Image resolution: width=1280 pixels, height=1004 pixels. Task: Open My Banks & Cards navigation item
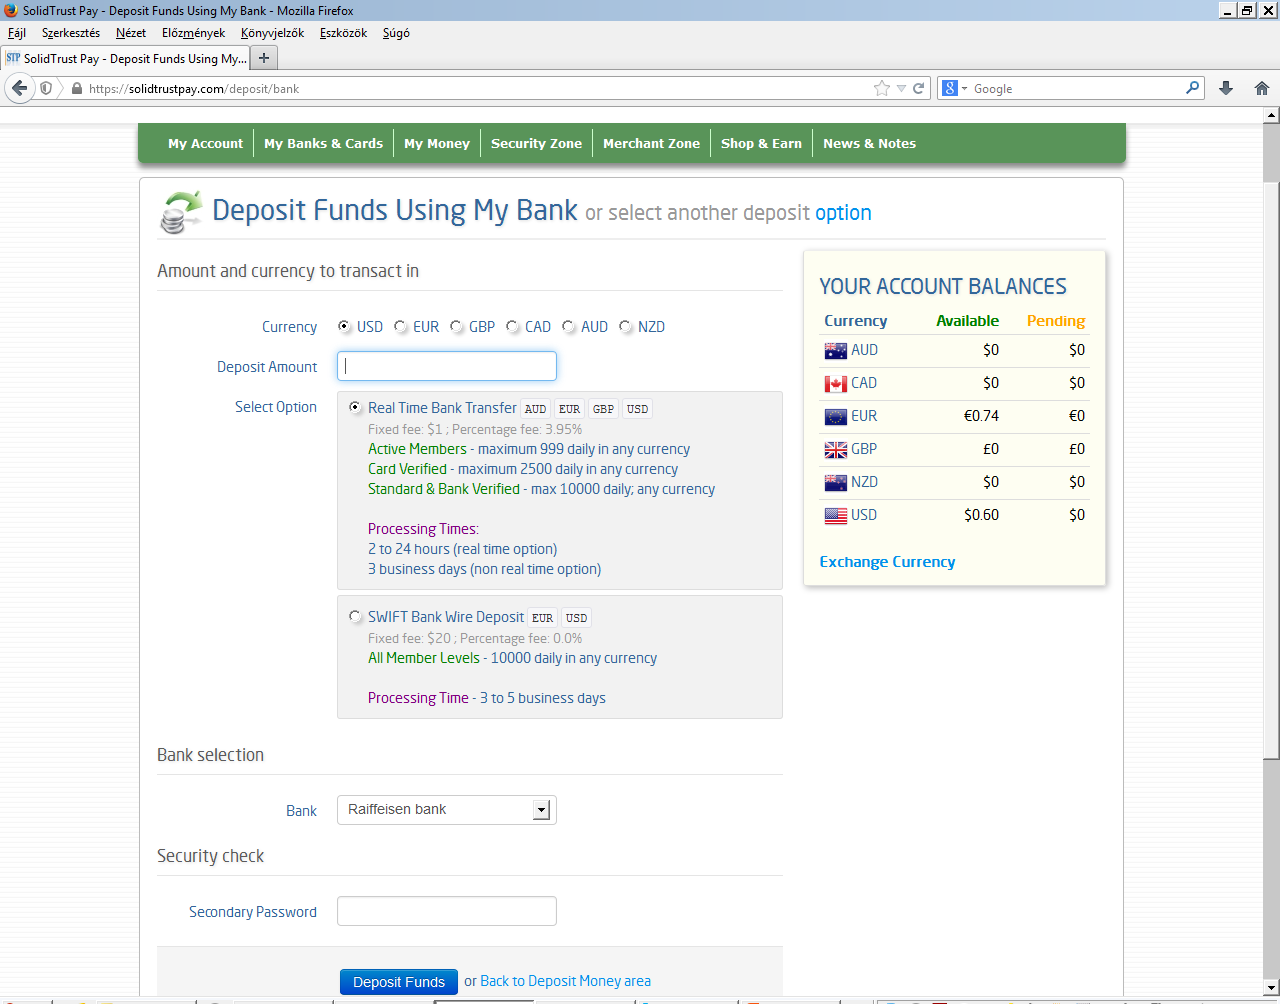[323, 143]
